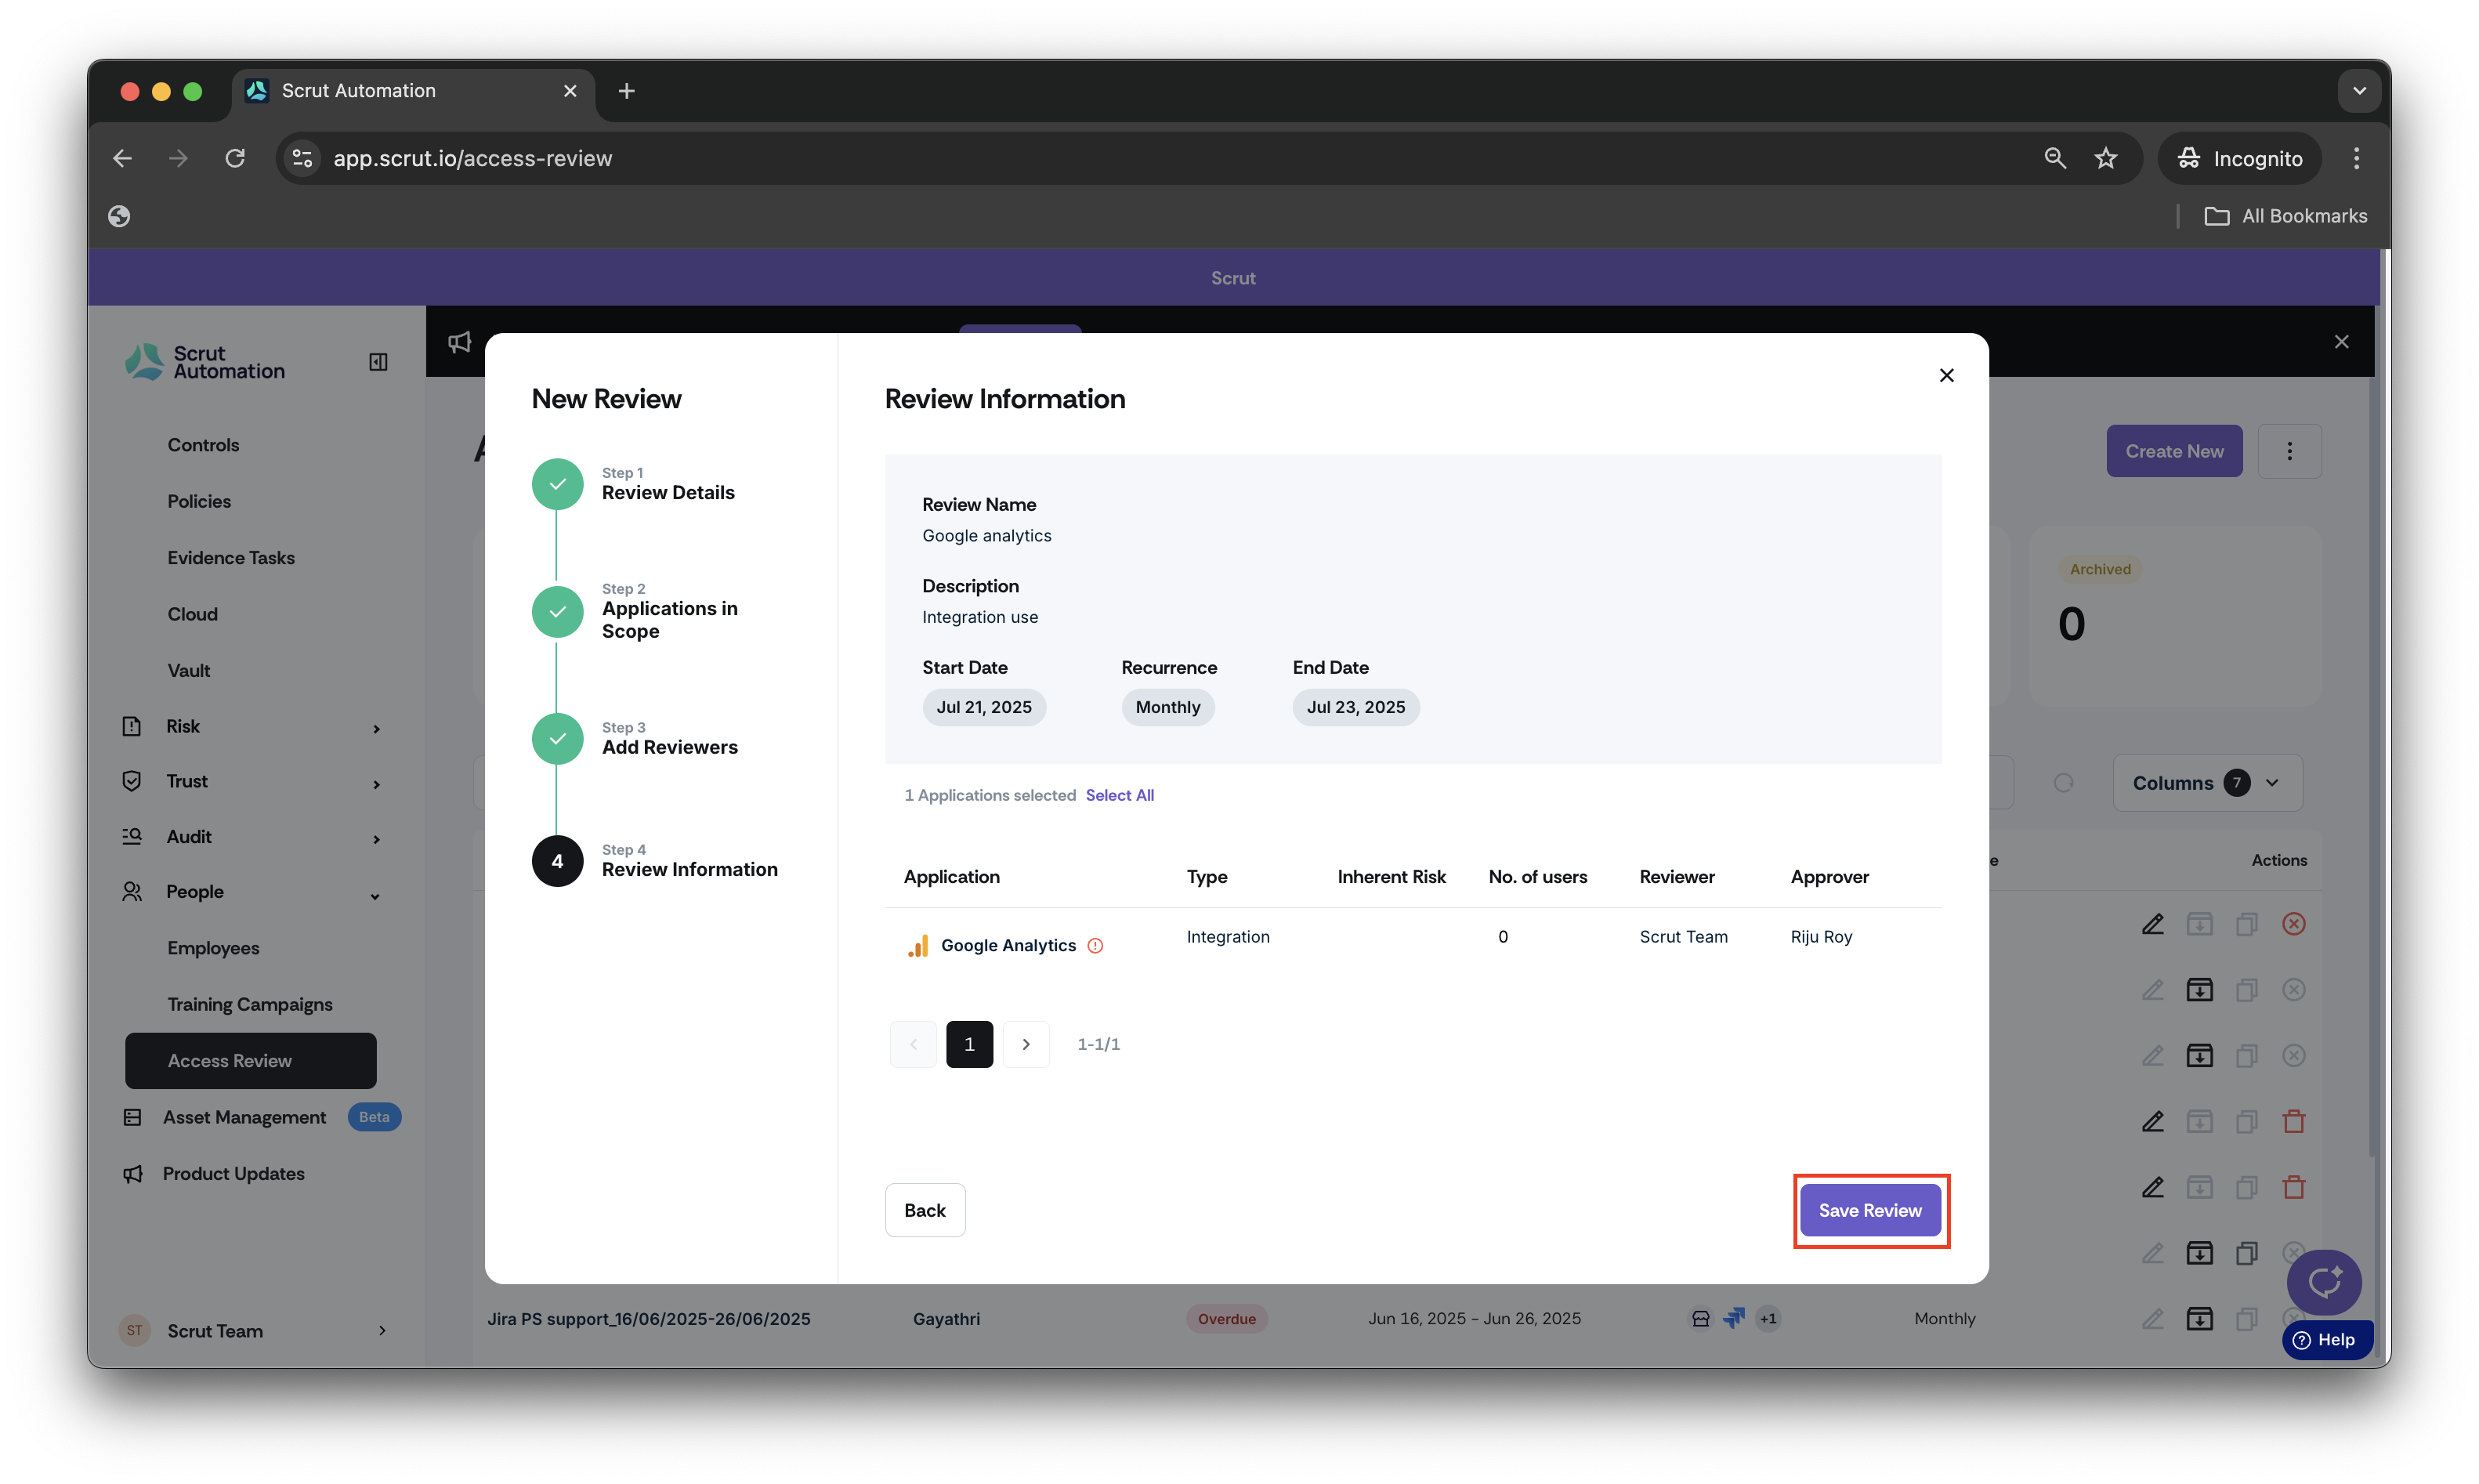Go to Training Campaigns in sidebar

point(250,1004)
